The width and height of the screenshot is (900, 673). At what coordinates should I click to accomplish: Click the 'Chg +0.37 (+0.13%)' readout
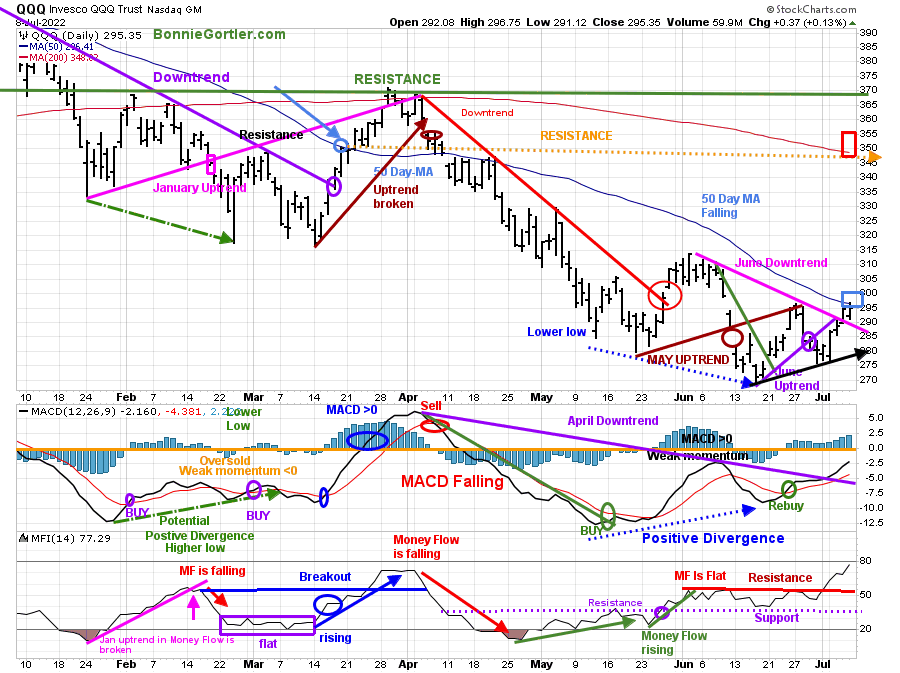point(797,22)
